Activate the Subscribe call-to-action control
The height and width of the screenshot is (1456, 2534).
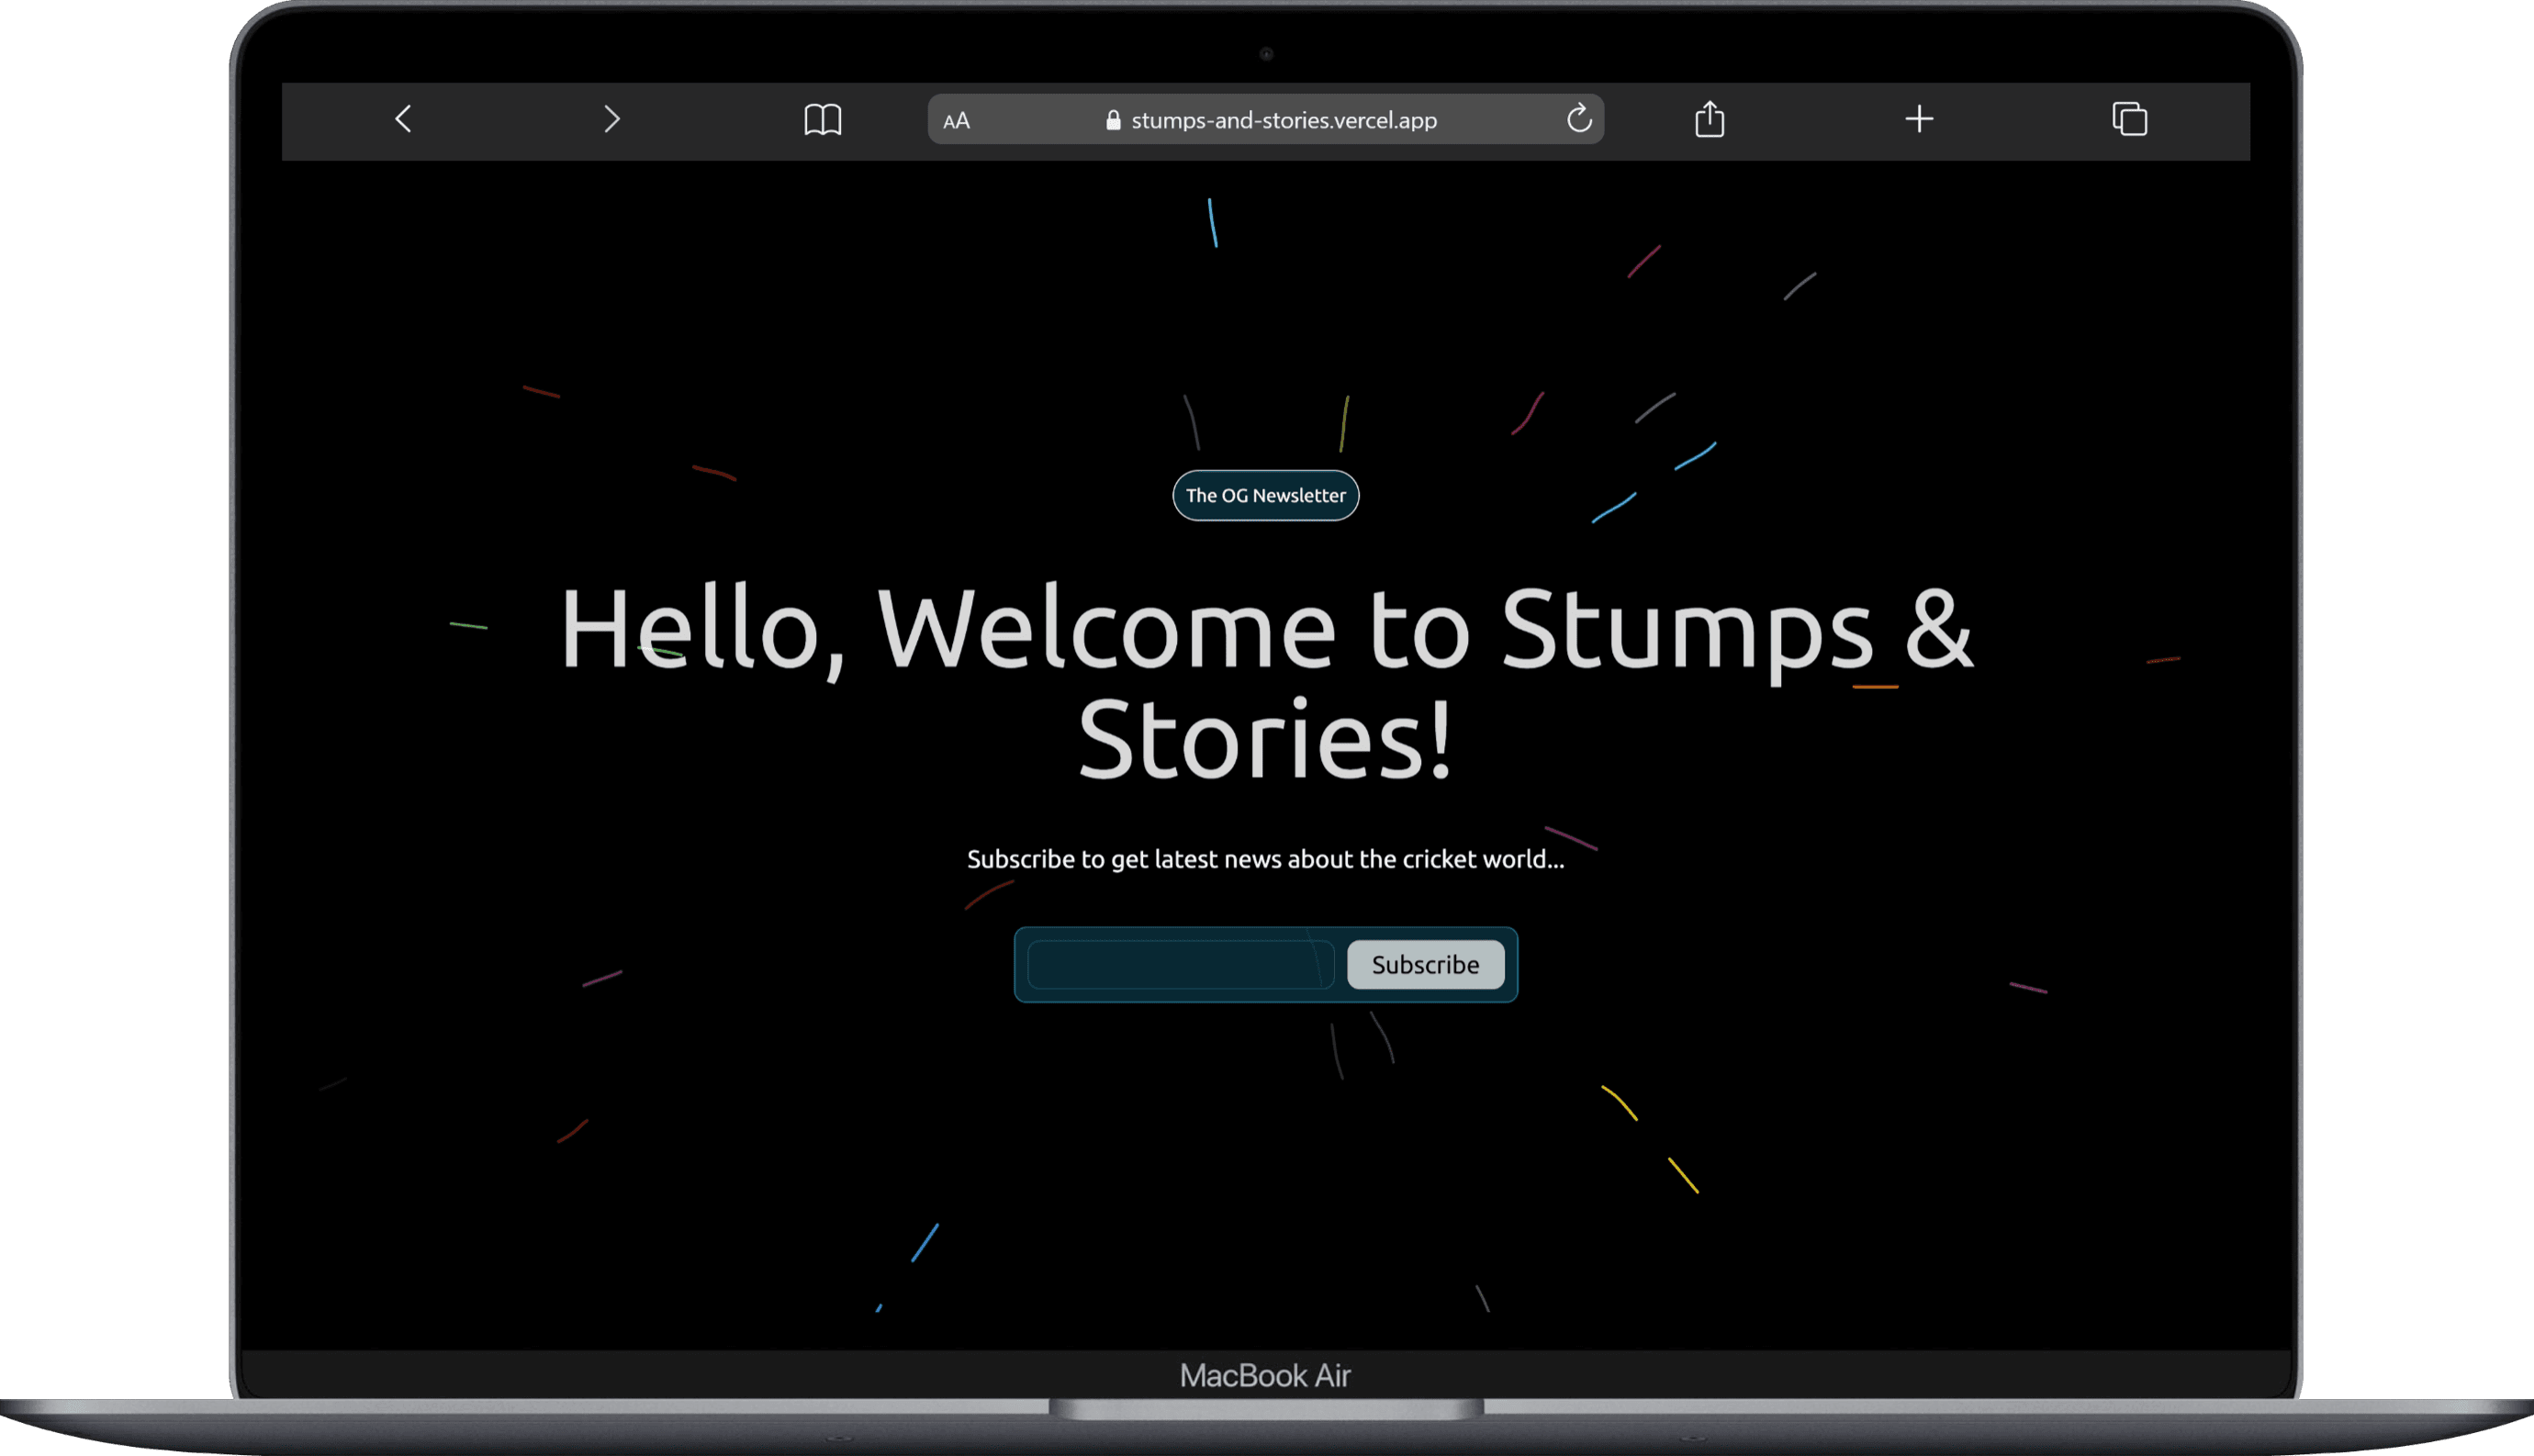click(1425, 964)
